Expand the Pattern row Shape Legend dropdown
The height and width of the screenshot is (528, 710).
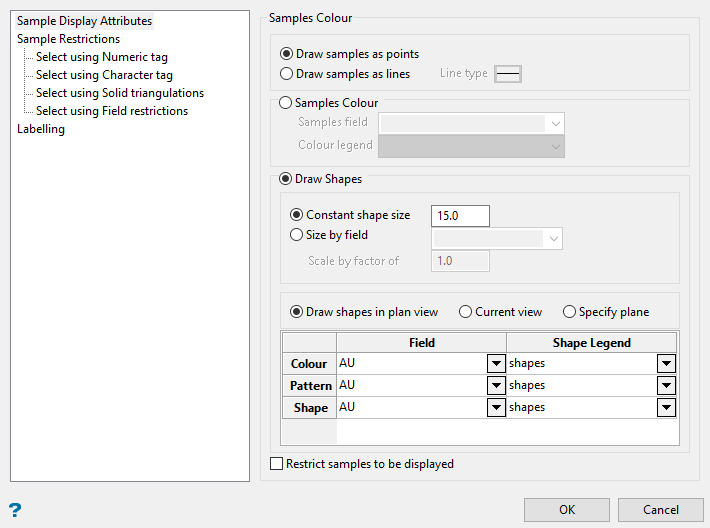coord(666,386)
